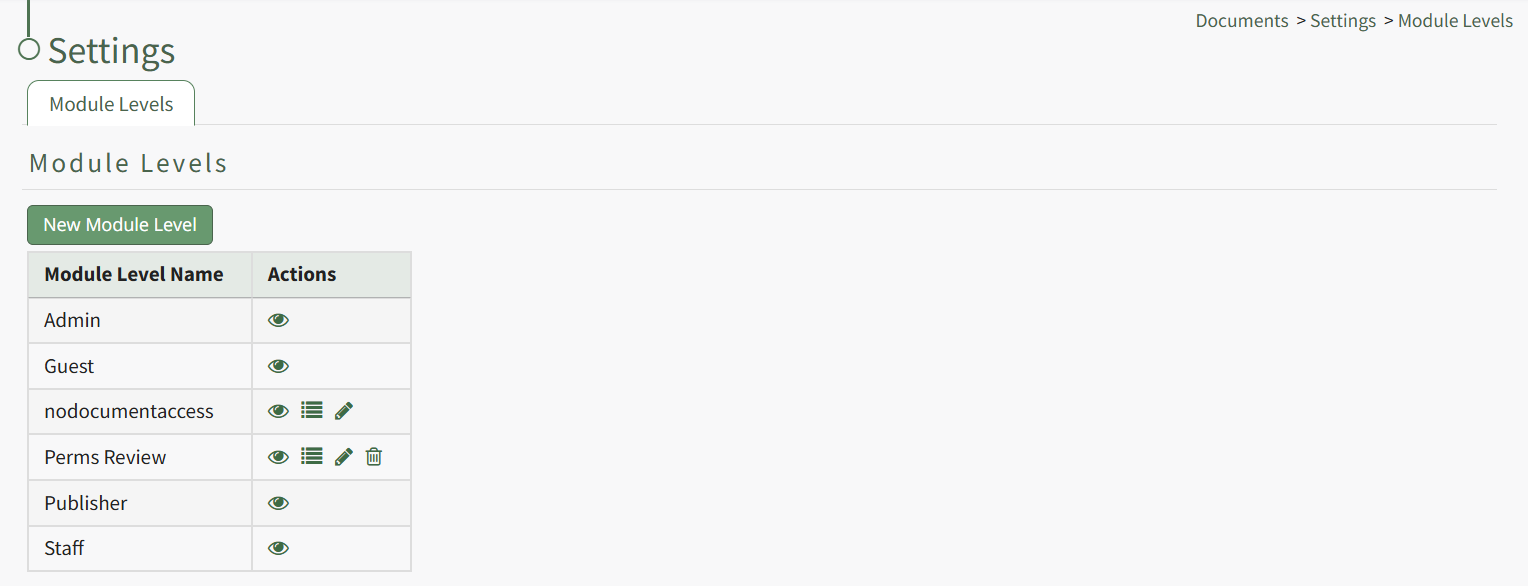This screenshot has height=586, width=1528.
Task: Edit the Perms Review module level
Action: point(344,457)
